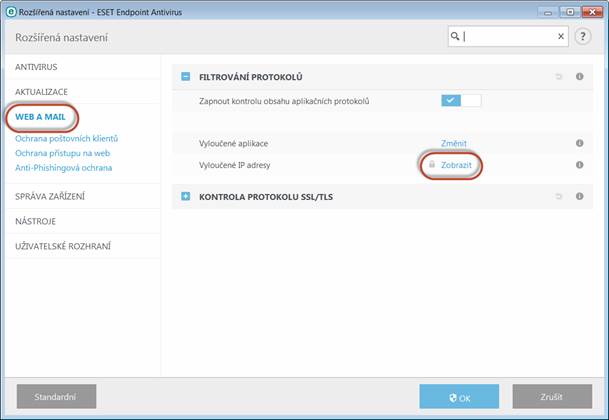This screenshot has width=609, height=420.
Task: Minimize the ESET window
Action: [548, 12]
